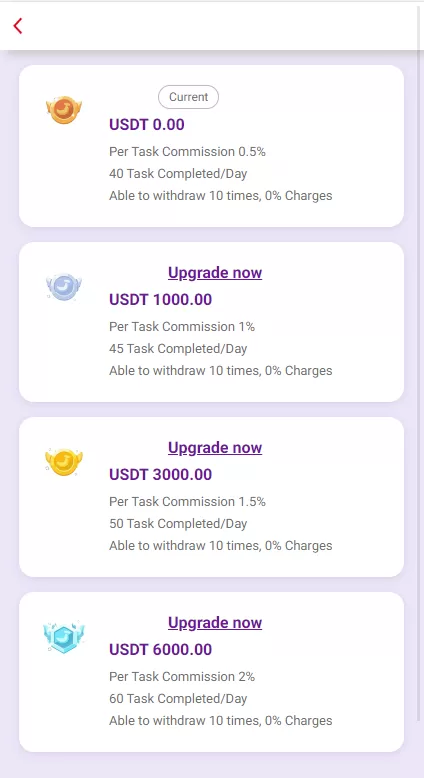424x778 pixels.
Task: Click the Per Task Commission 0.5% text
Action: point(187,152)
